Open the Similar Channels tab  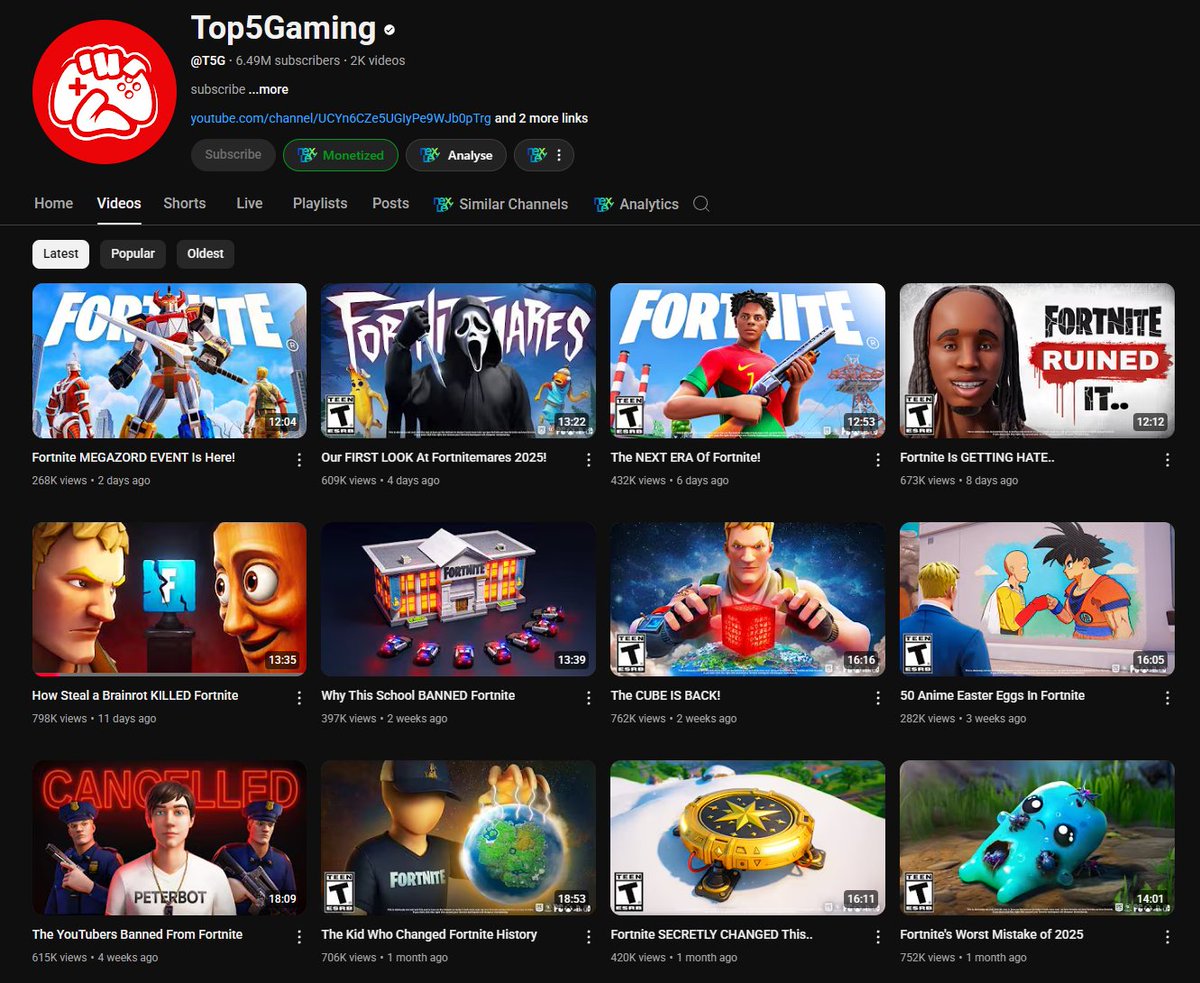[x=501, y=204]
